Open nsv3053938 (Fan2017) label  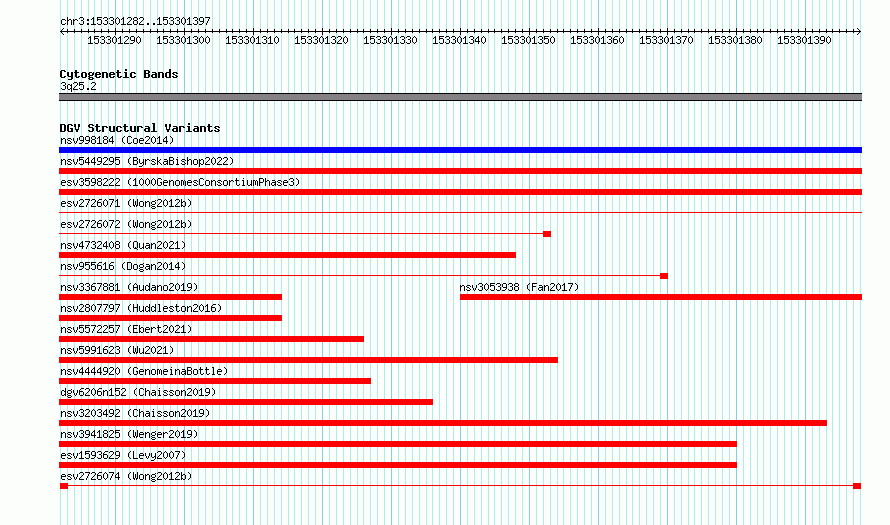tap(519, 287)
